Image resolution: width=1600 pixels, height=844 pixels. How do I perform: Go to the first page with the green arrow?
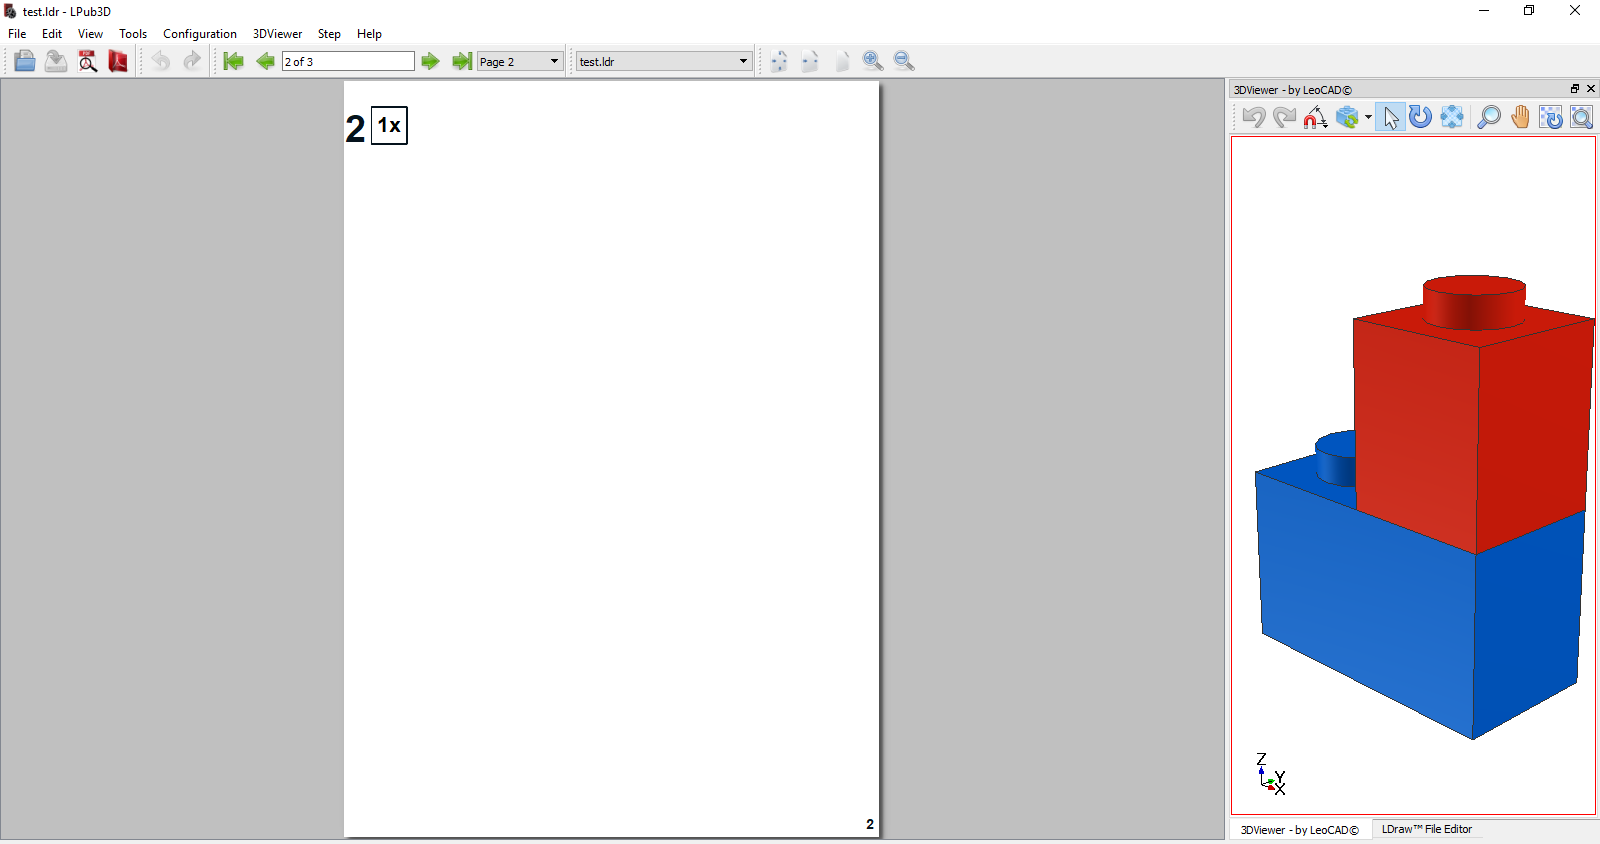(x=233, y=61)
